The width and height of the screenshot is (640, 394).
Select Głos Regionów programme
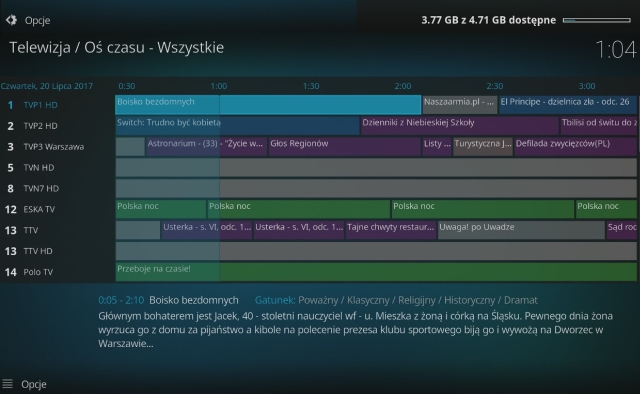[x=344, y=147]
